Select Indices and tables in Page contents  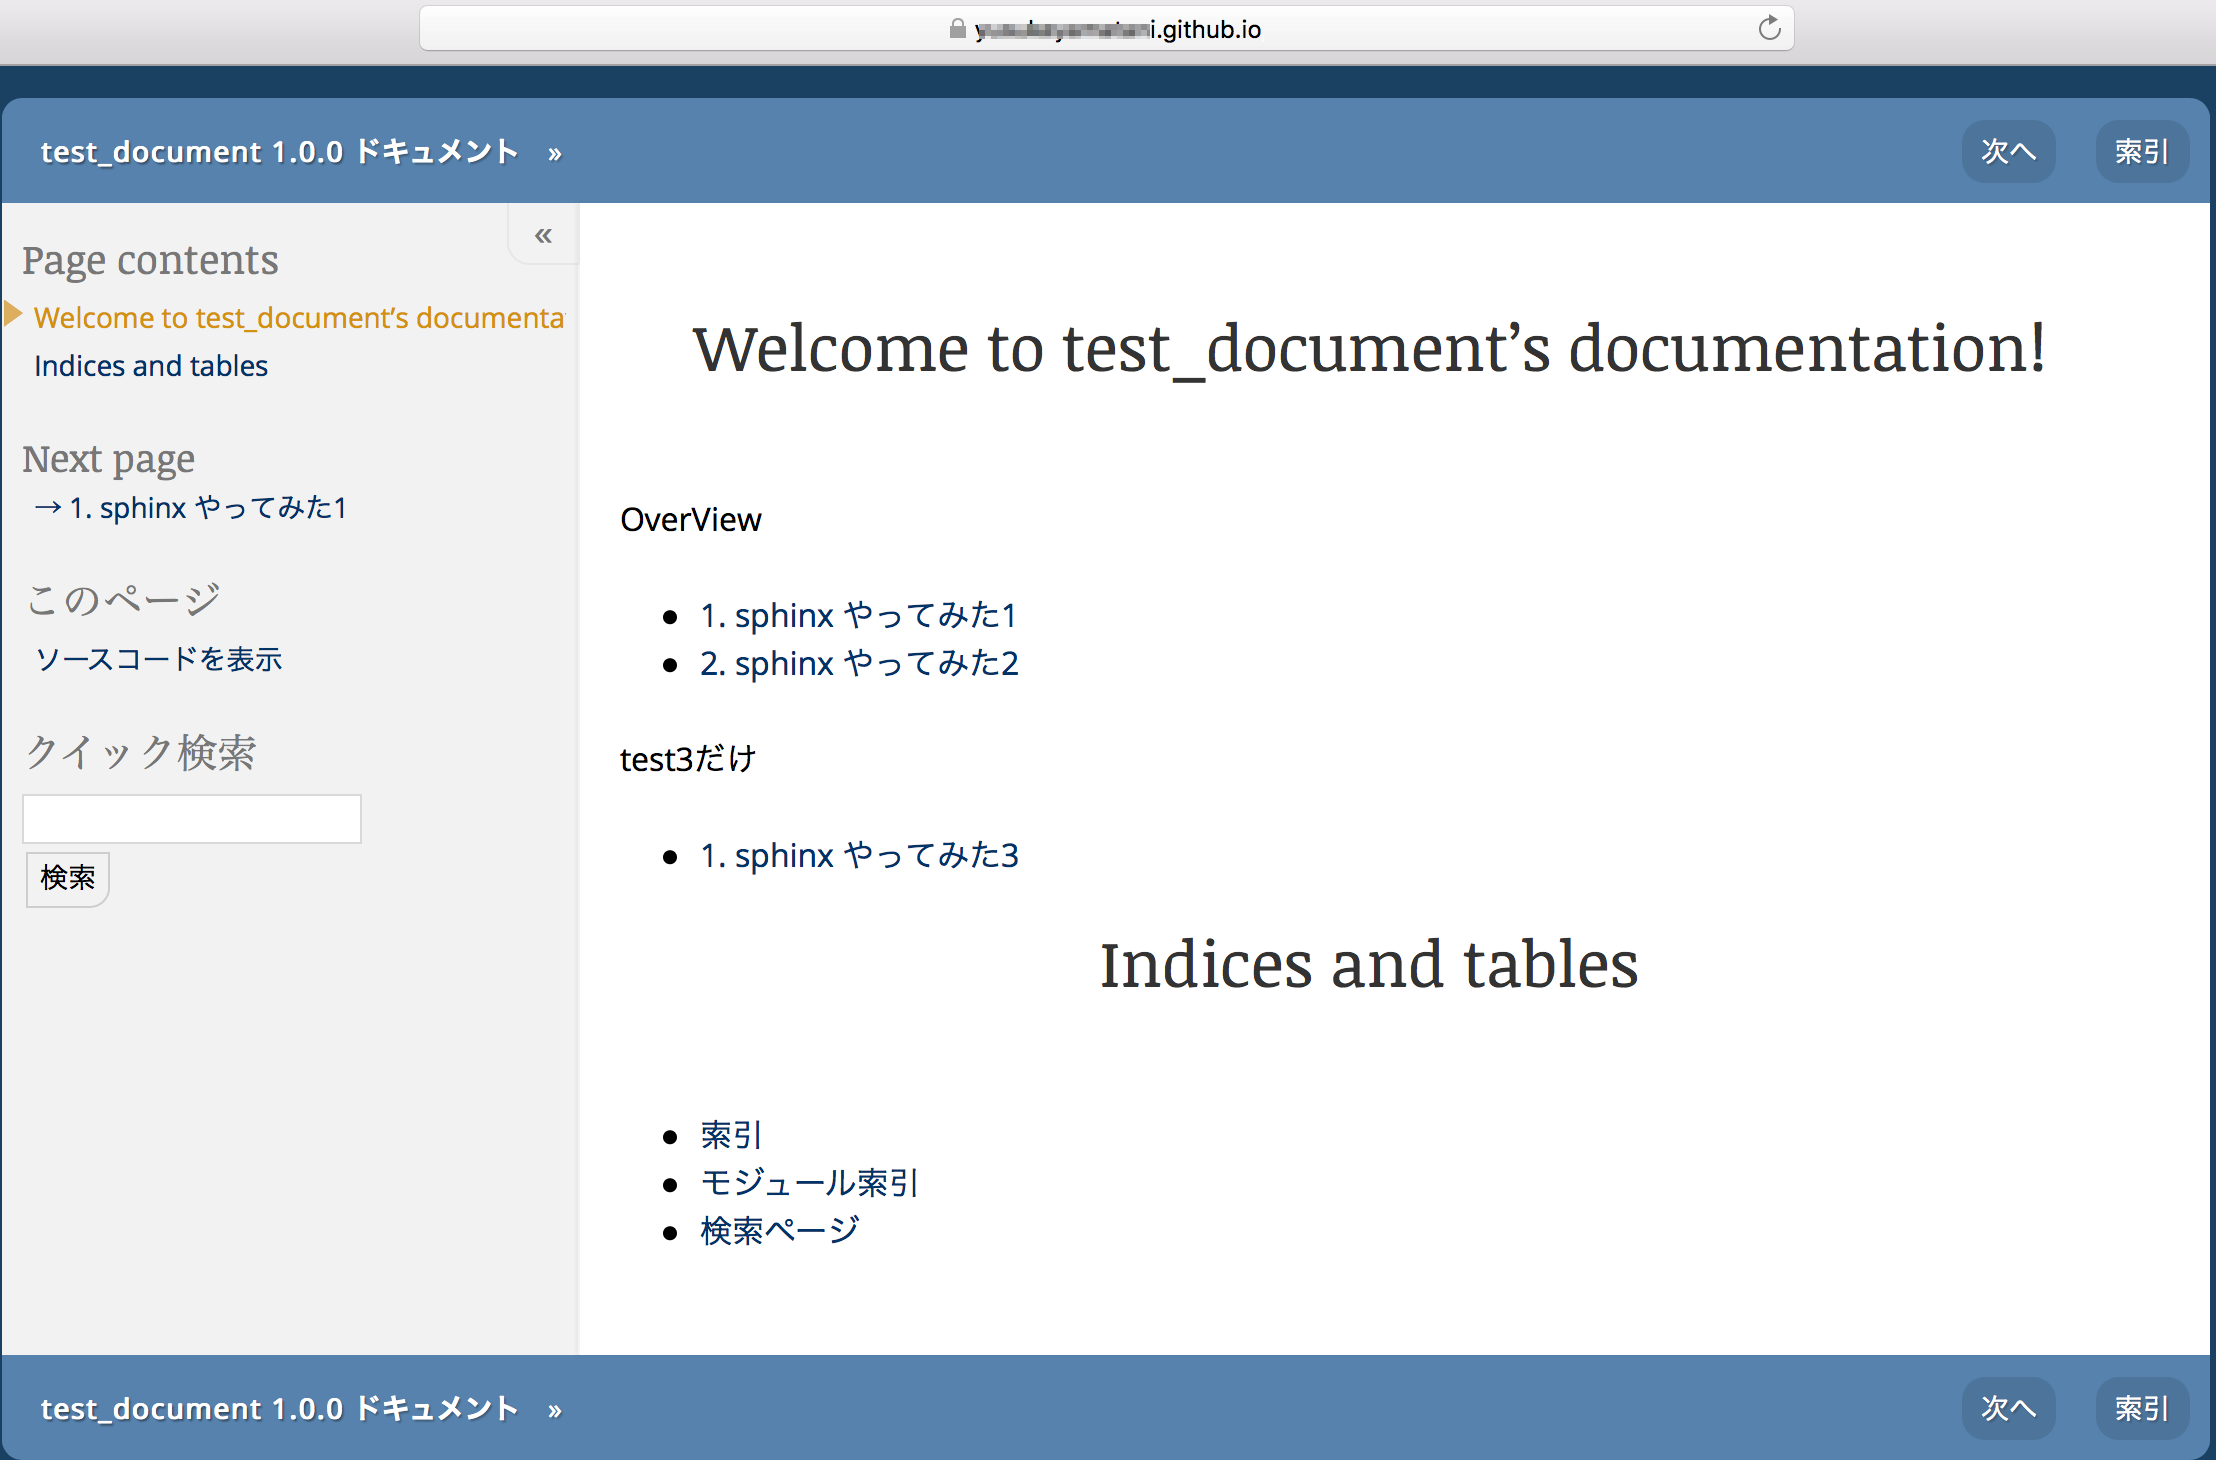150,365
